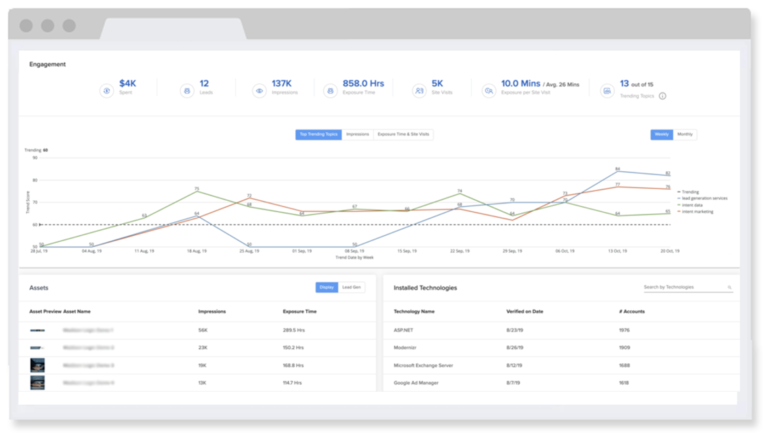Click the Exposure Time icon
This screenshot has width=768, height=436.
pos(330,91)
